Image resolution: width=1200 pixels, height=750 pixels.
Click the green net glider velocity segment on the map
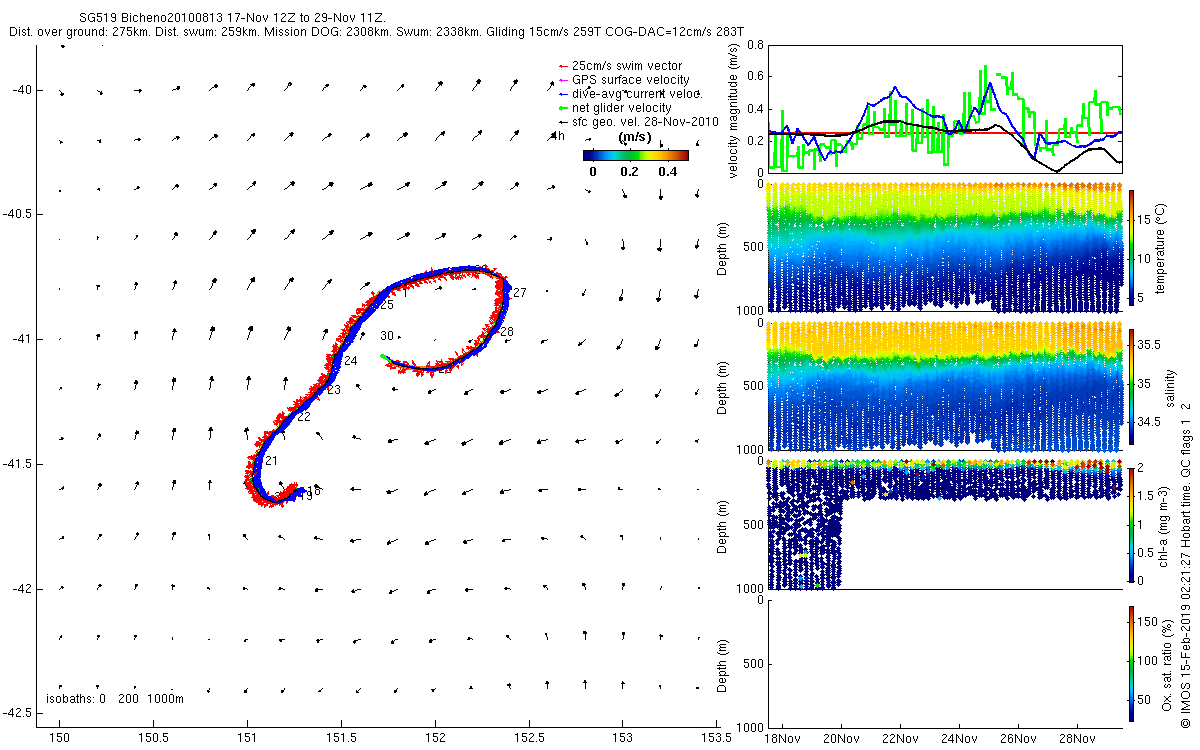click(385, 358)
